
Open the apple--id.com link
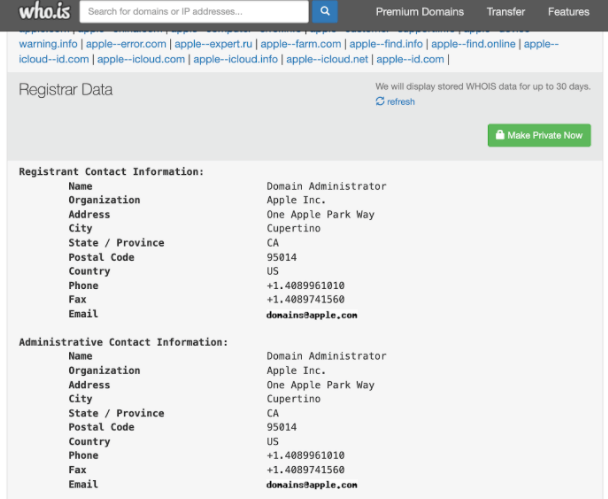pyautogui.click(x=410, y=59)
